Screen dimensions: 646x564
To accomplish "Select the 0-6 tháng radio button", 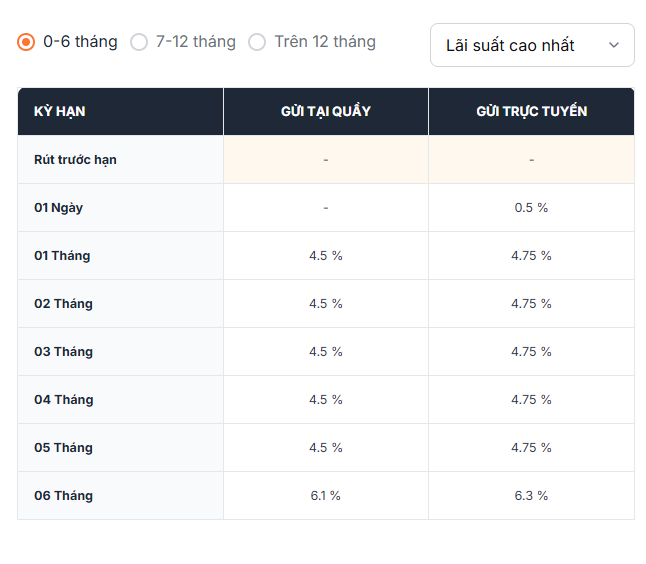I will [x=26, y=42].
